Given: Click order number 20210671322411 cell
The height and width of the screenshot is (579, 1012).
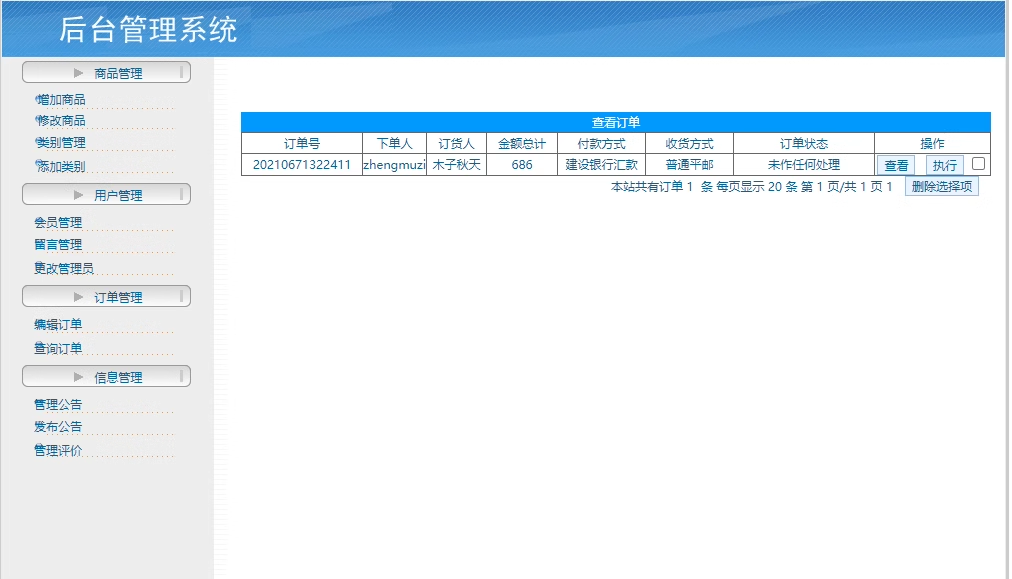Looking at the screenshot, I should pyautogui.click(x=301, y=165).
